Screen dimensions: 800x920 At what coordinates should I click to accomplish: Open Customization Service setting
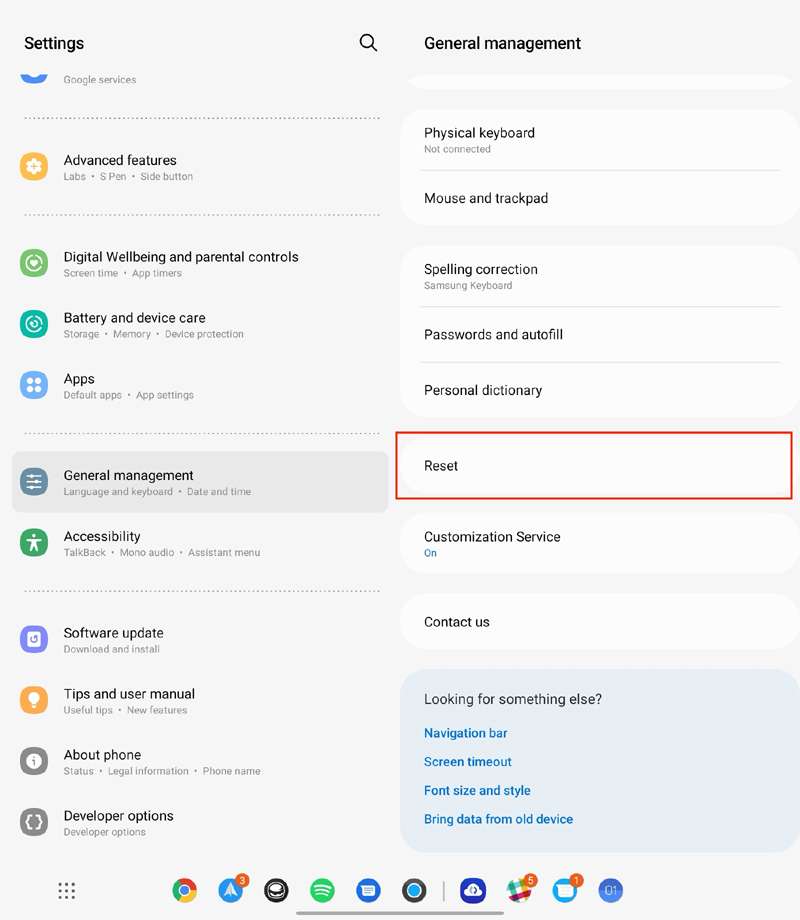point(594,543)
